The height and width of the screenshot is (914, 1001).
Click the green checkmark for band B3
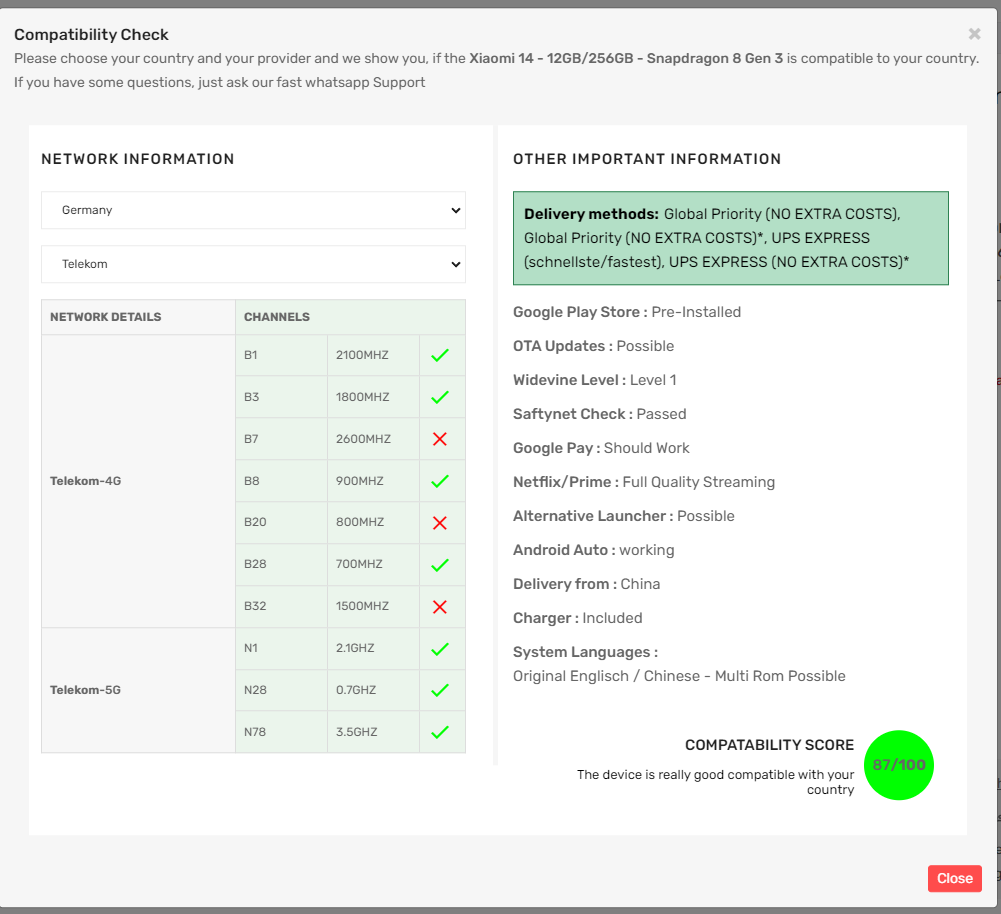point(439,397)
